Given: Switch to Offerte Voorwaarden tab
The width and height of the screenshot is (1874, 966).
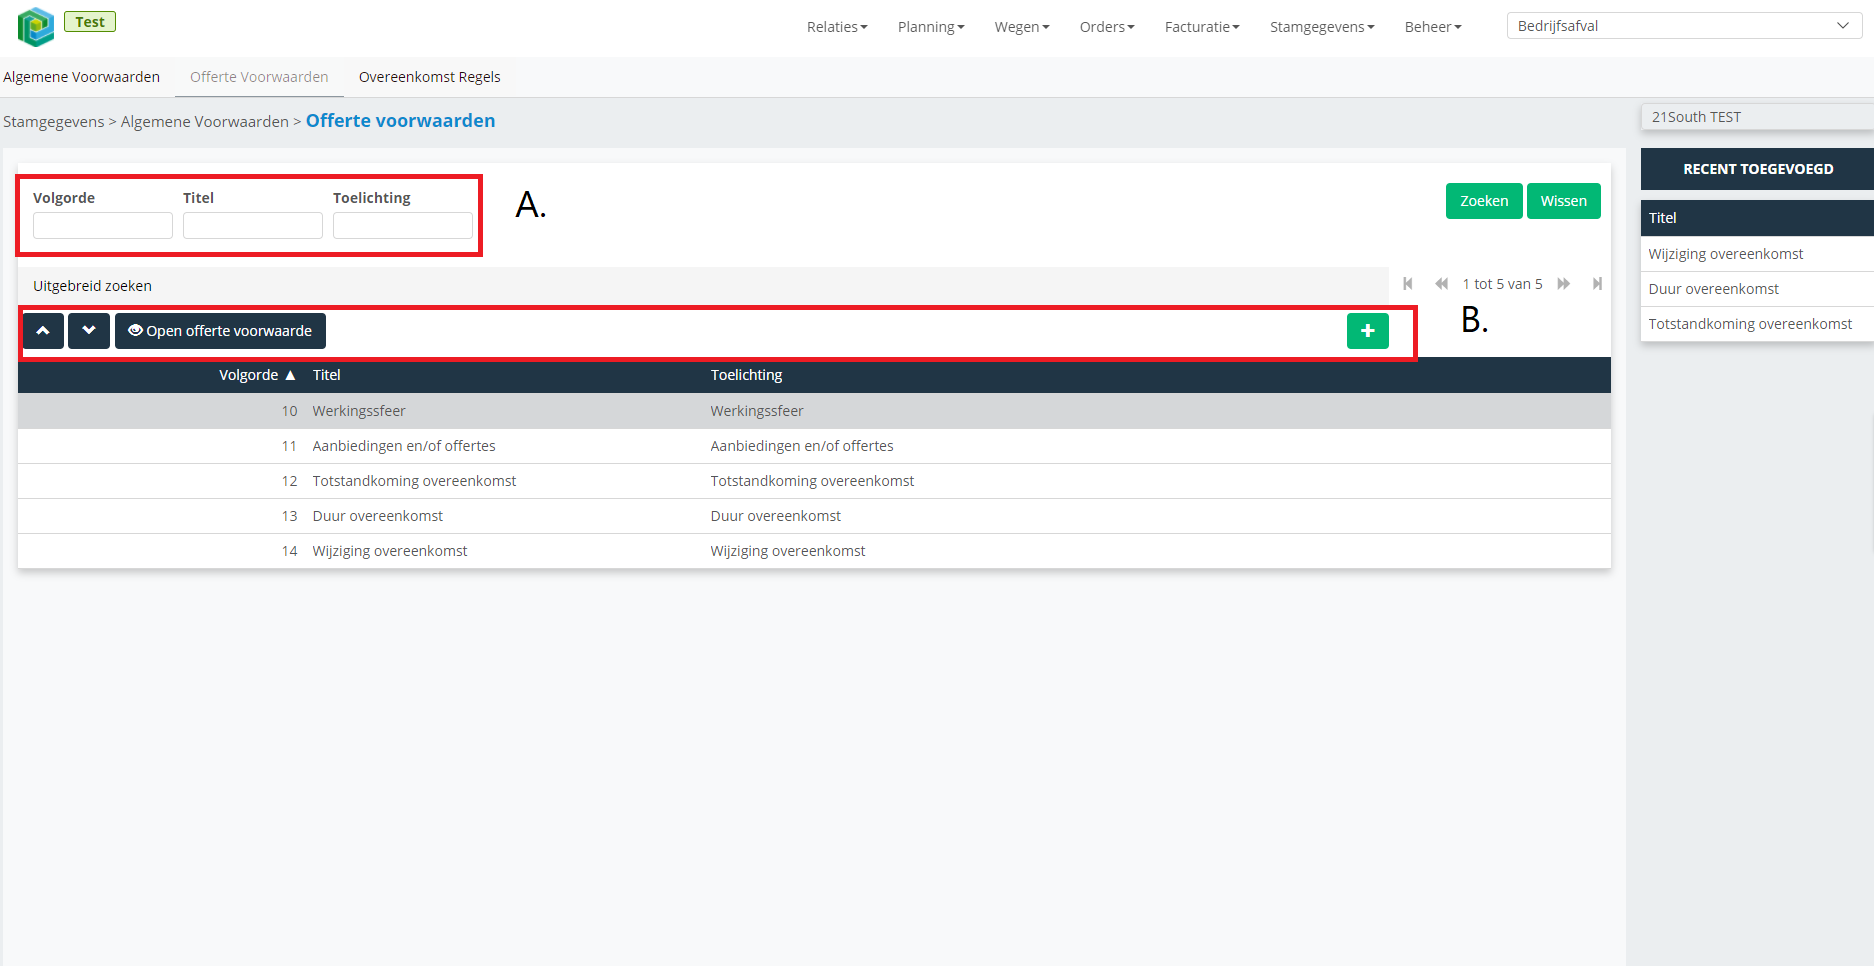Looking at the screenshot, I should pos(259,77).
